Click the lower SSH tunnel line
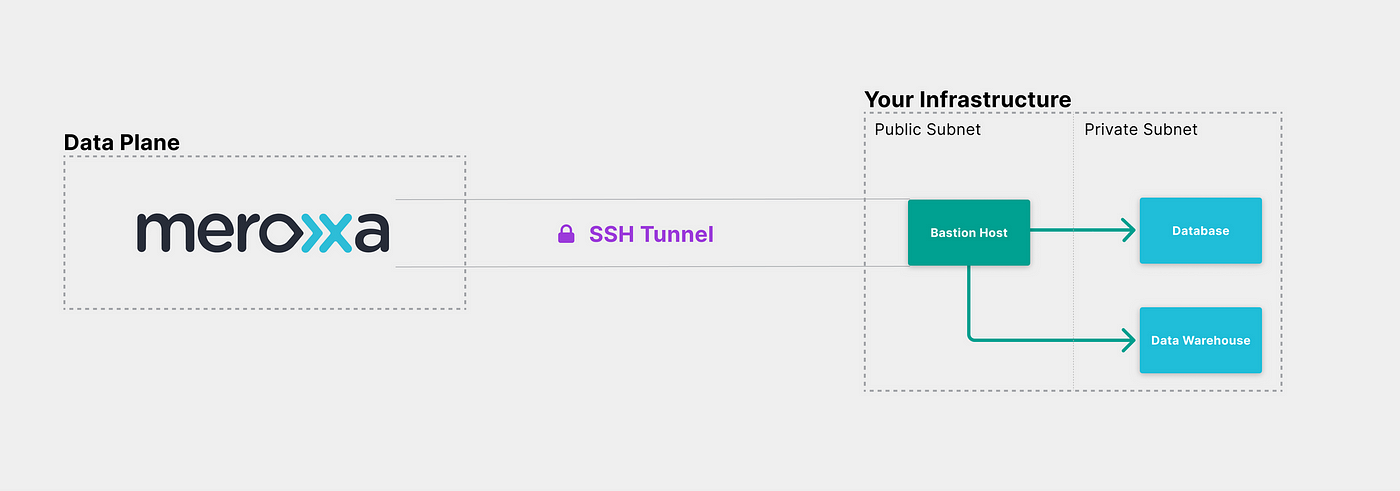Screen dimensions: 1400x491 point(652,267)
